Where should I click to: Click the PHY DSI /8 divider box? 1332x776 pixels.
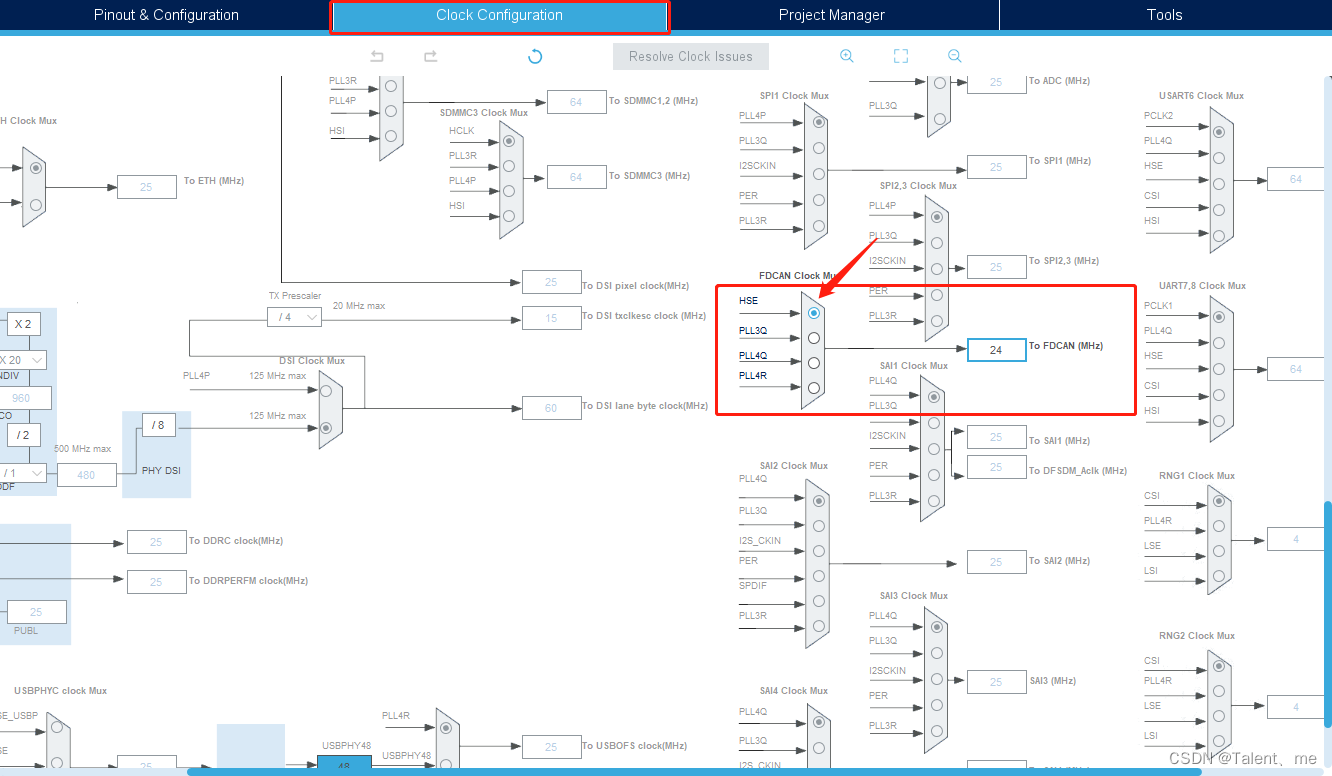click(158, 425)
